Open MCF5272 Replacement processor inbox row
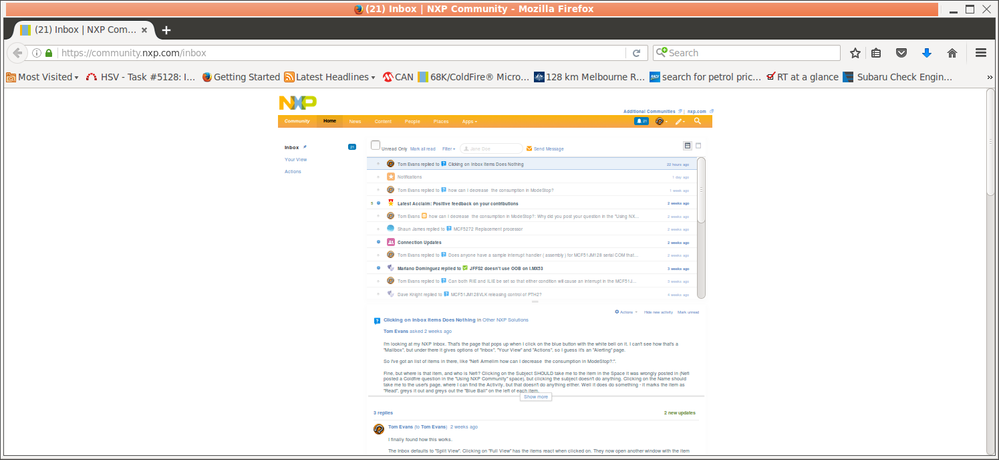 tap(533, 229)
